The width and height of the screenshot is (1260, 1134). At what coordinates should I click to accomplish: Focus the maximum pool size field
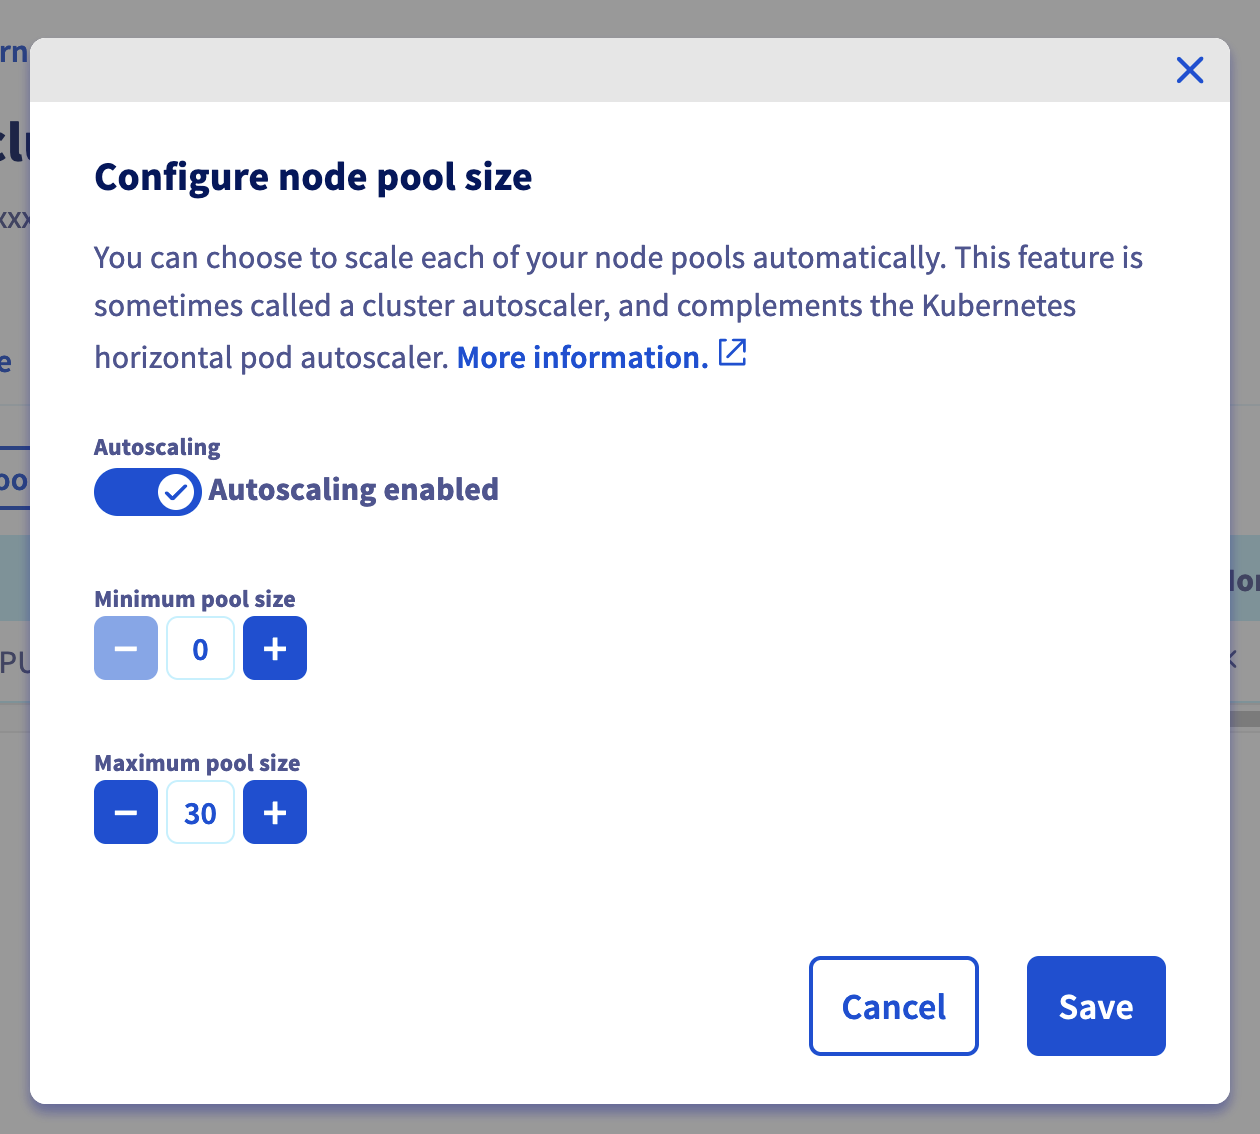(x=200, y=812)
